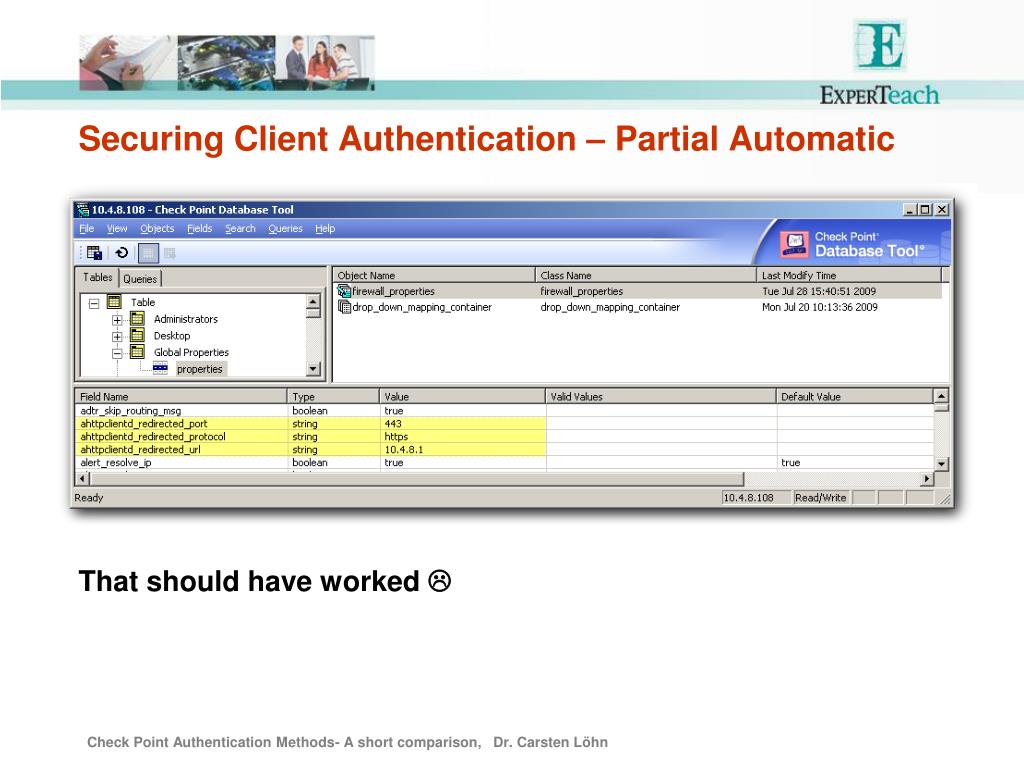
Task: Collapse the Global Properties tree node
Action: coord(117,353)
